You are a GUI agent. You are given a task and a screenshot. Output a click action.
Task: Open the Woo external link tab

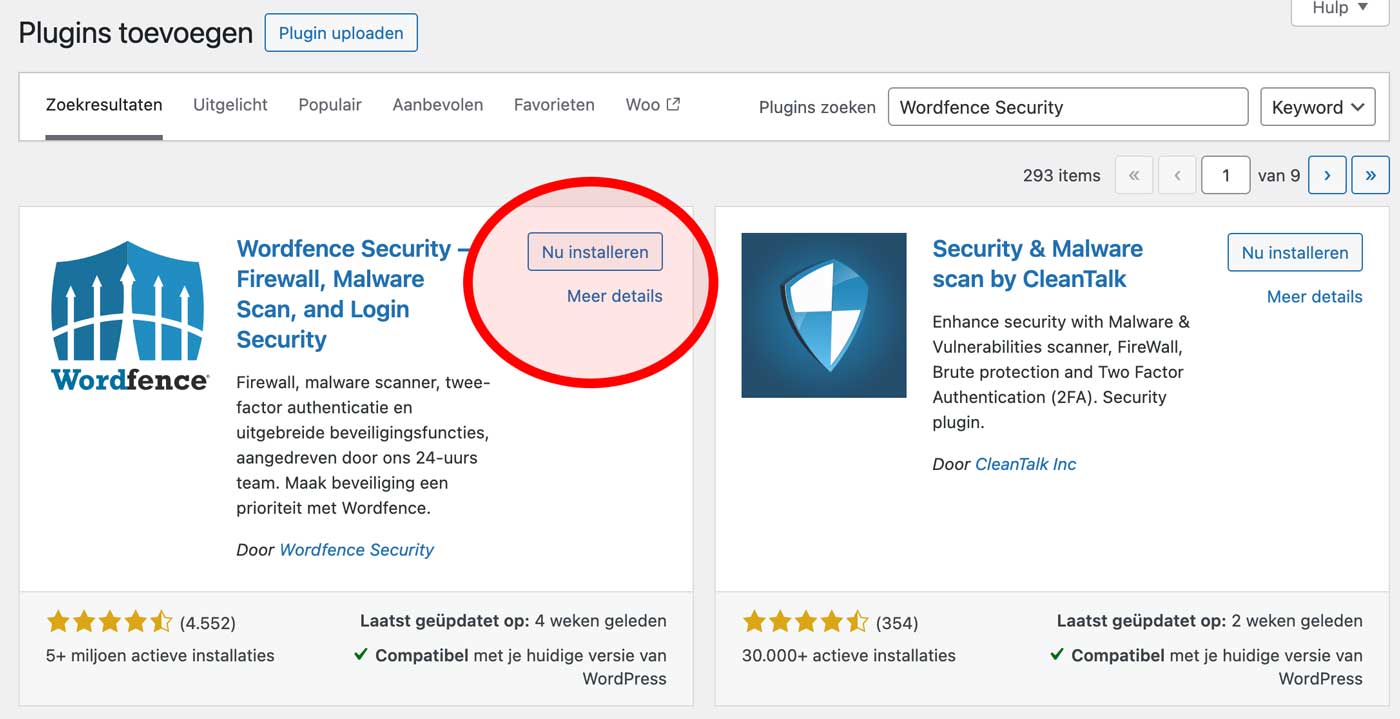(653, 105)
